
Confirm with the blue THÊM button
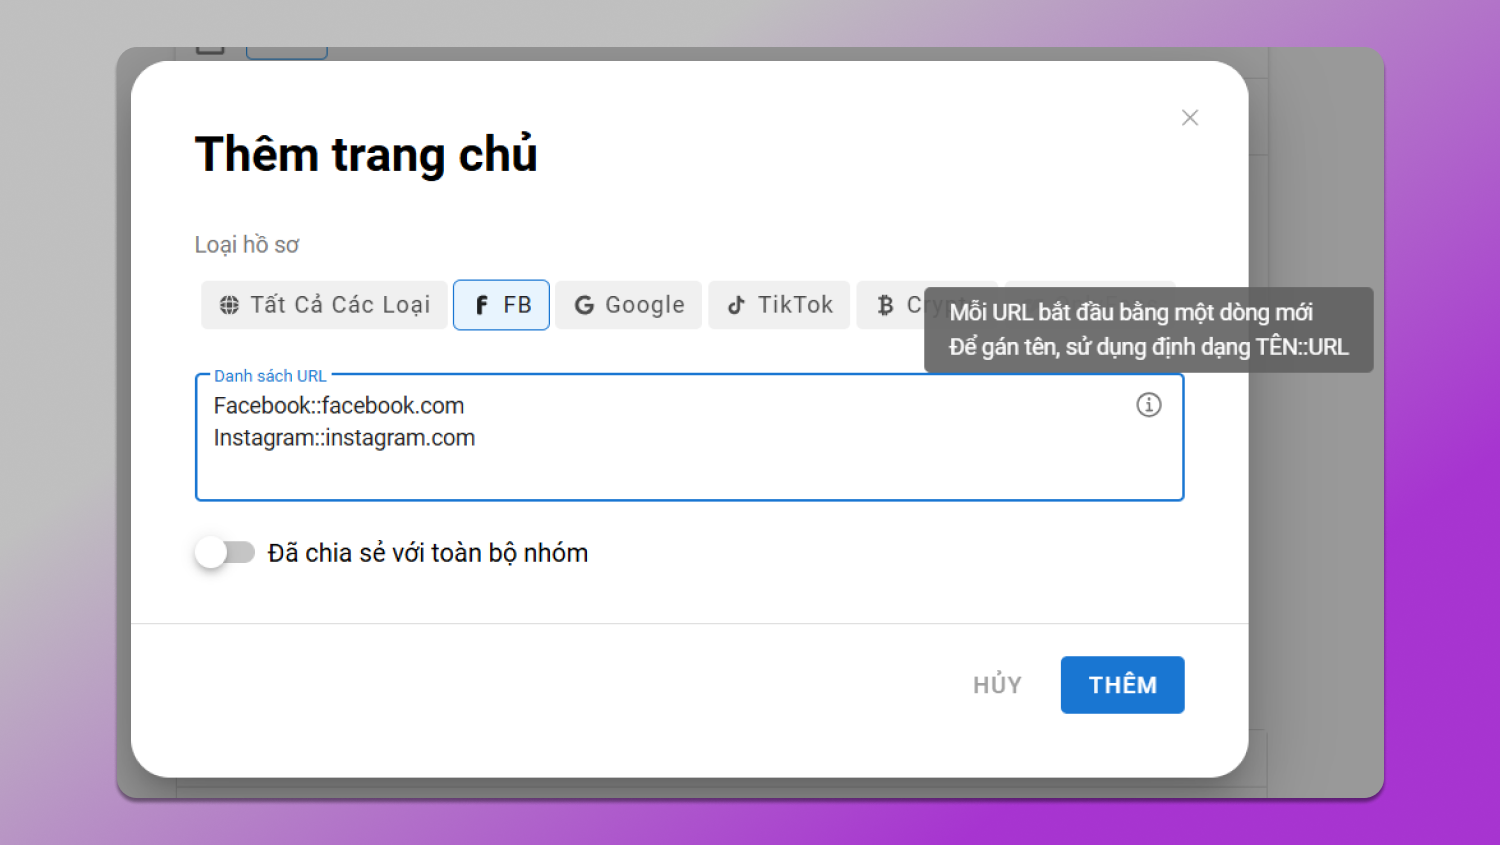click(1122, 685)
